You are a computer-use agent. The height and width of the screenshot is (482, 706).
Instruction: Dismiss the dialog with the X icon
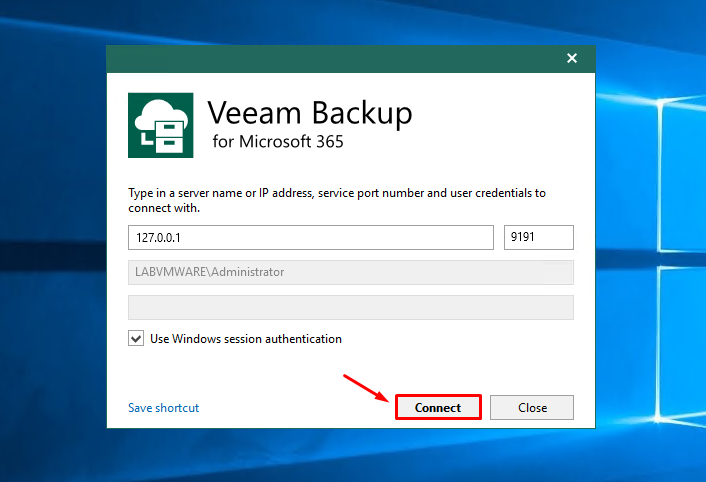pyautogui.click(x=572, y=58)
